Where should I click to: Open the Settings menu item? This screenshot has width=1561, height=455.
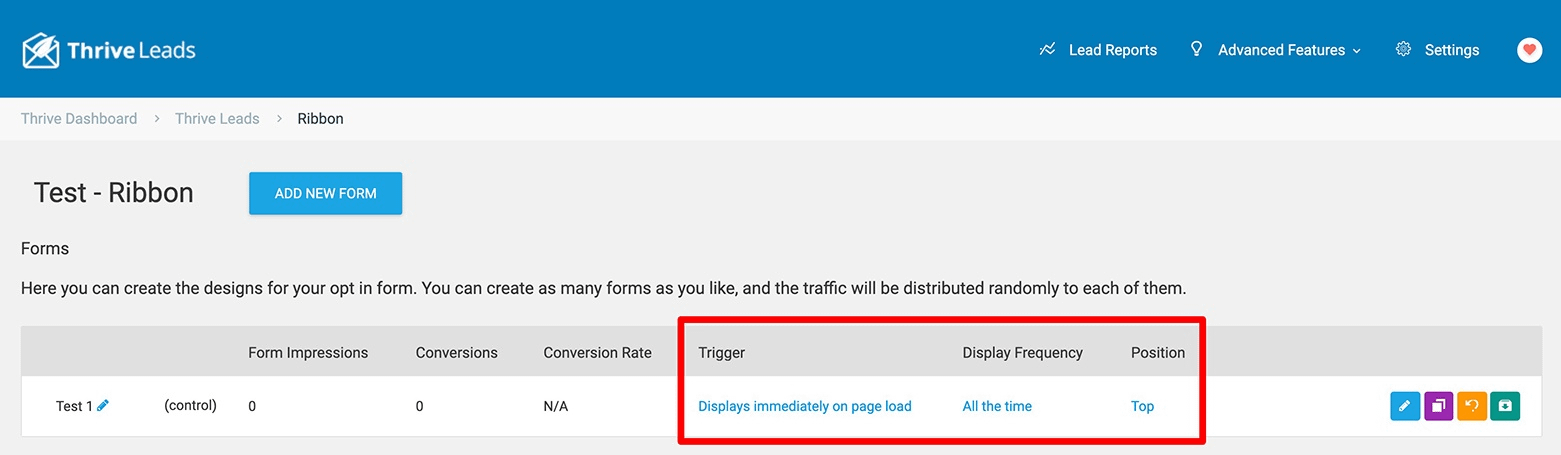click(x=1451, y=50)
